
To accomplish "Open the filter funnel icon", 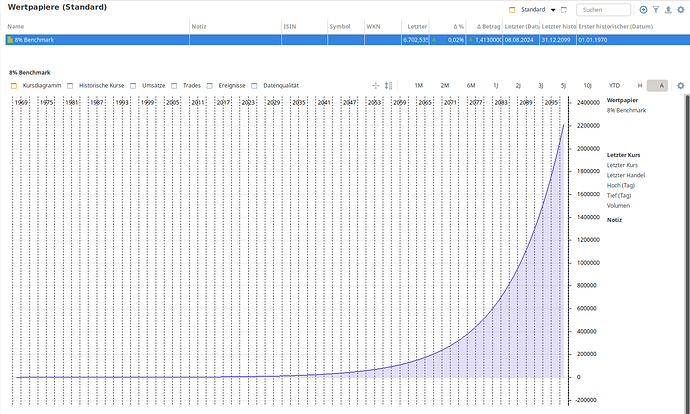I will (x=656, y=9).
